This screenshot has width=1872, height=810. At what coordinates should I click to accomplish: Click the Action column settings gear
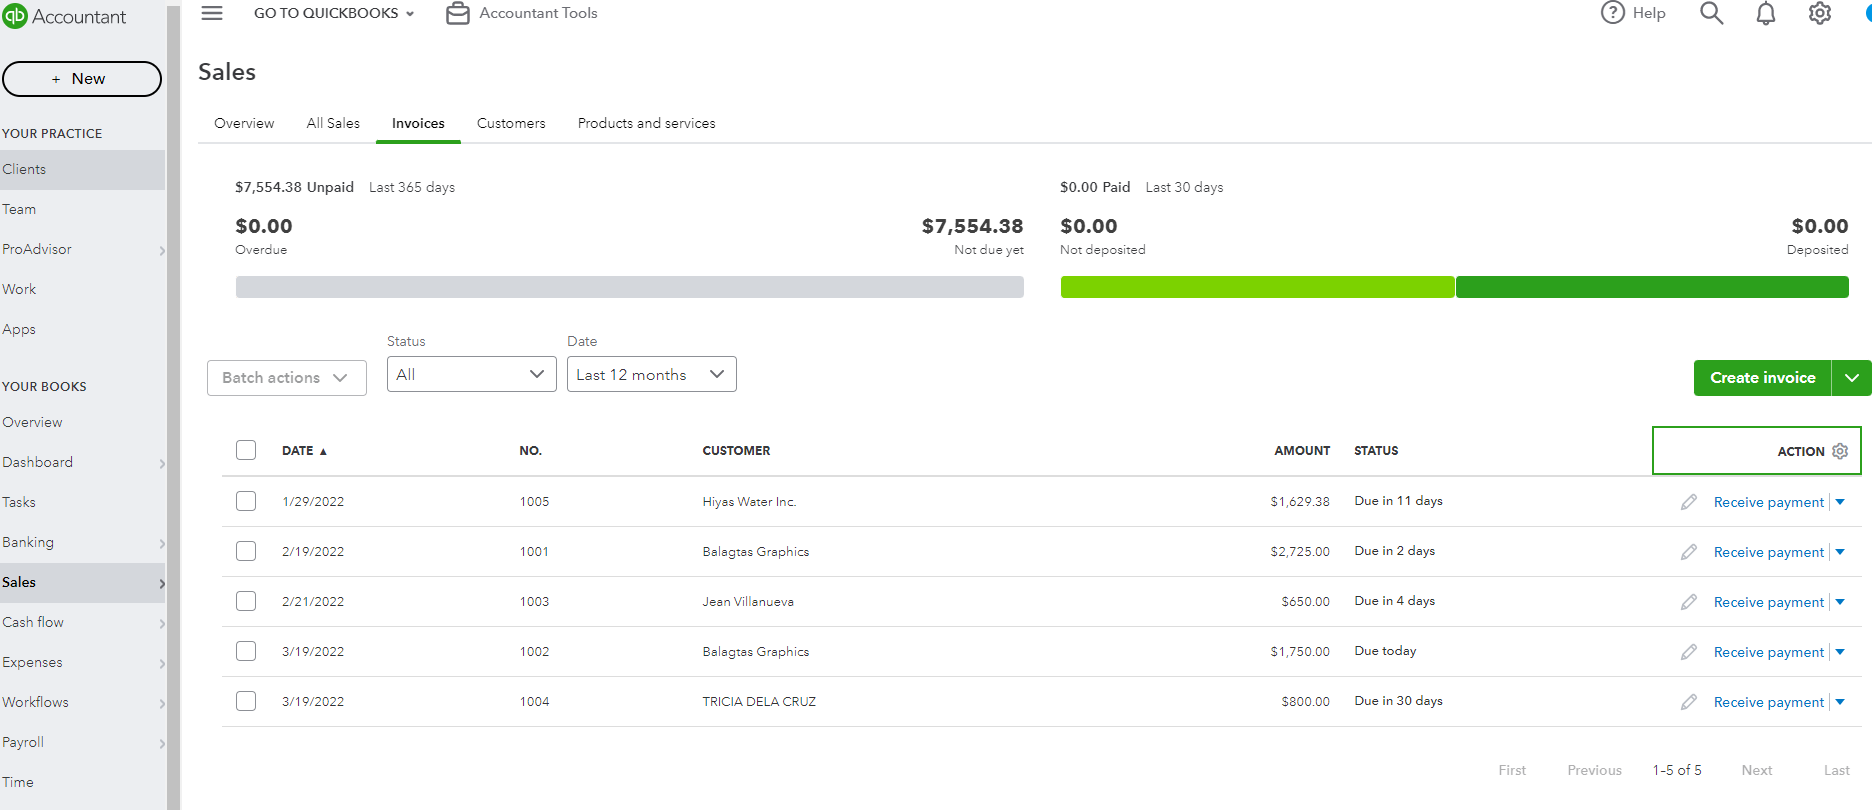[x=1840, y=451]
